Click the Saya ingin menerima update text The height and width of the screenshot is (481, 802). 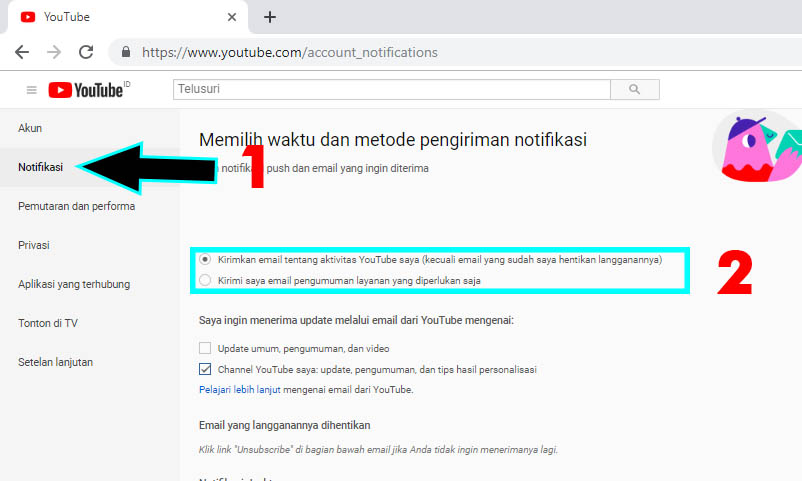[357, 320]
